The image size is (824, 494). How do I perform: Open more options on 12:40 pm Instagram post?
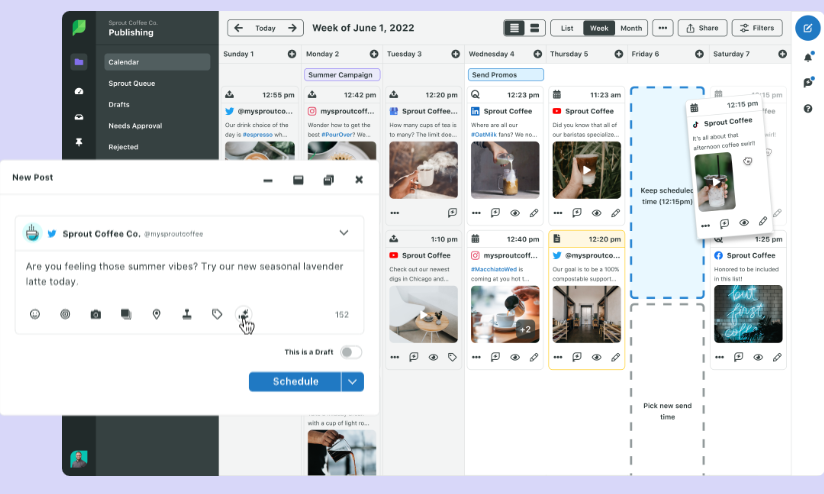click(x=476, y=357)
